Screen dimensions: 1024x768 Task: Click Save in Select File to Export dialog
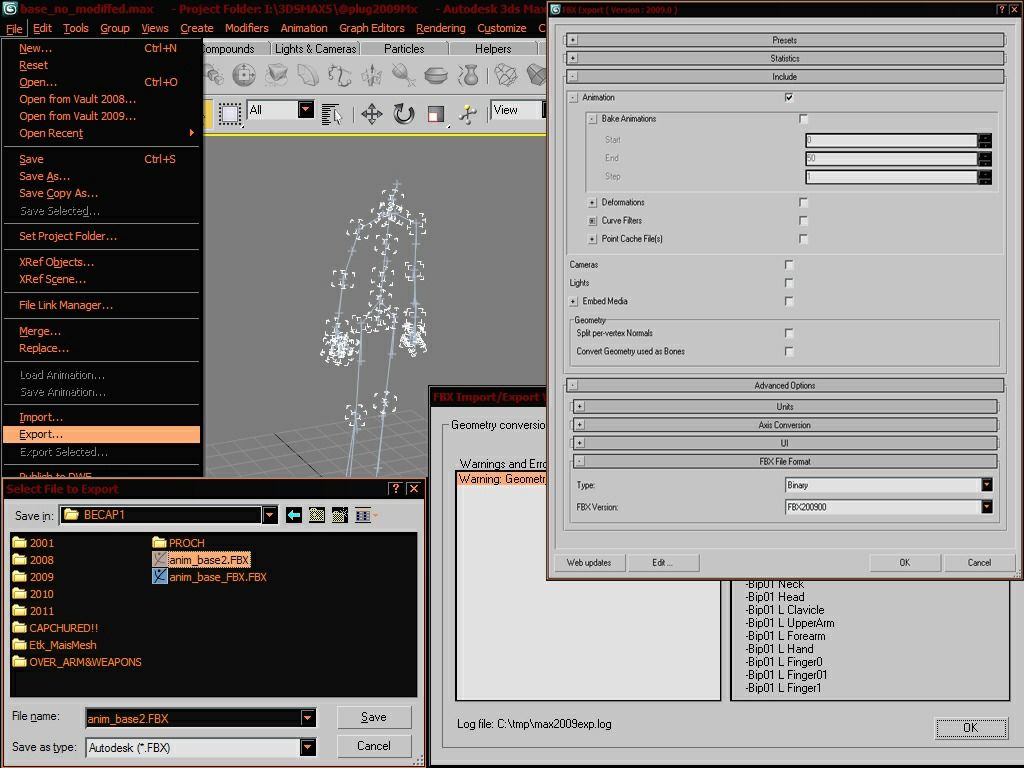pos(374,717)
